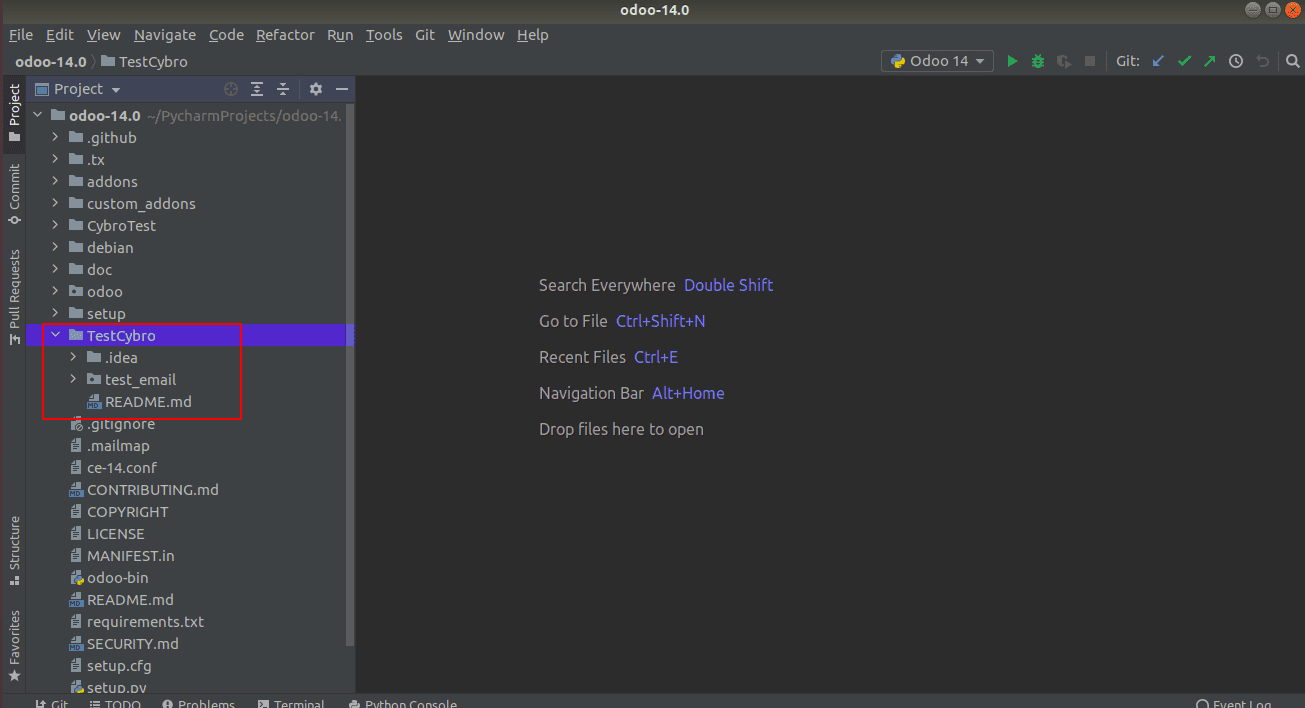Open the Refactor menu
Viewport: 1305px width, 708px height.
tap(285, 34)
